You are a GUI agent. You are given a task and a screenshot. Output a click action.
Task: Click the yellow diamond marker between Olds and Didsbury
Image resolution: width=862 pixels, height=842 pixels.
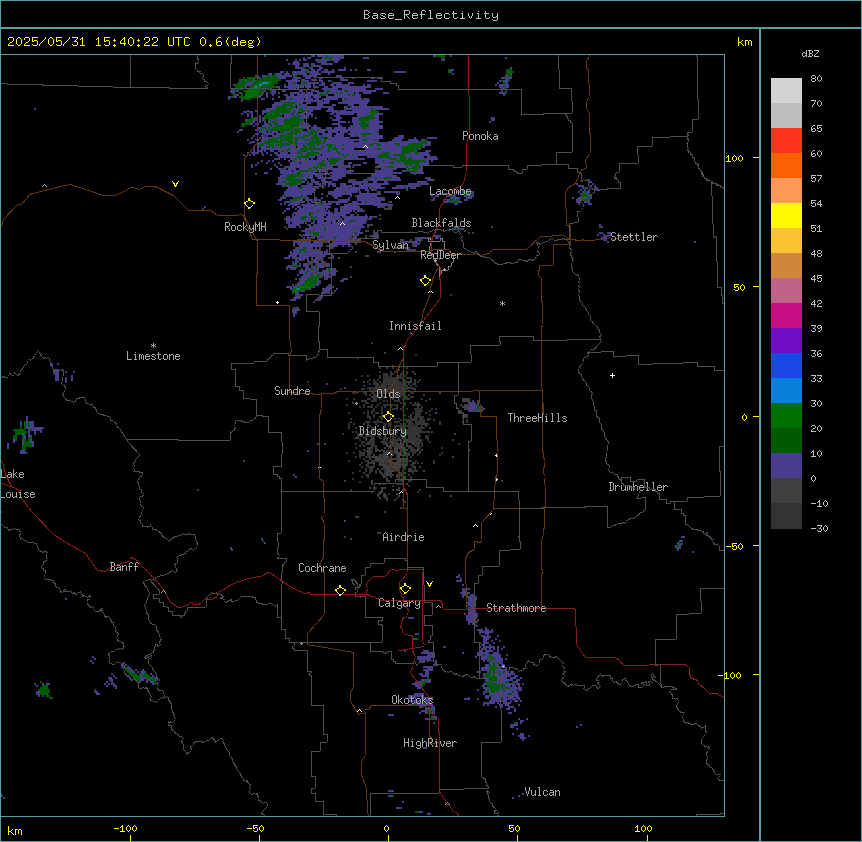(x=388, y=417)
